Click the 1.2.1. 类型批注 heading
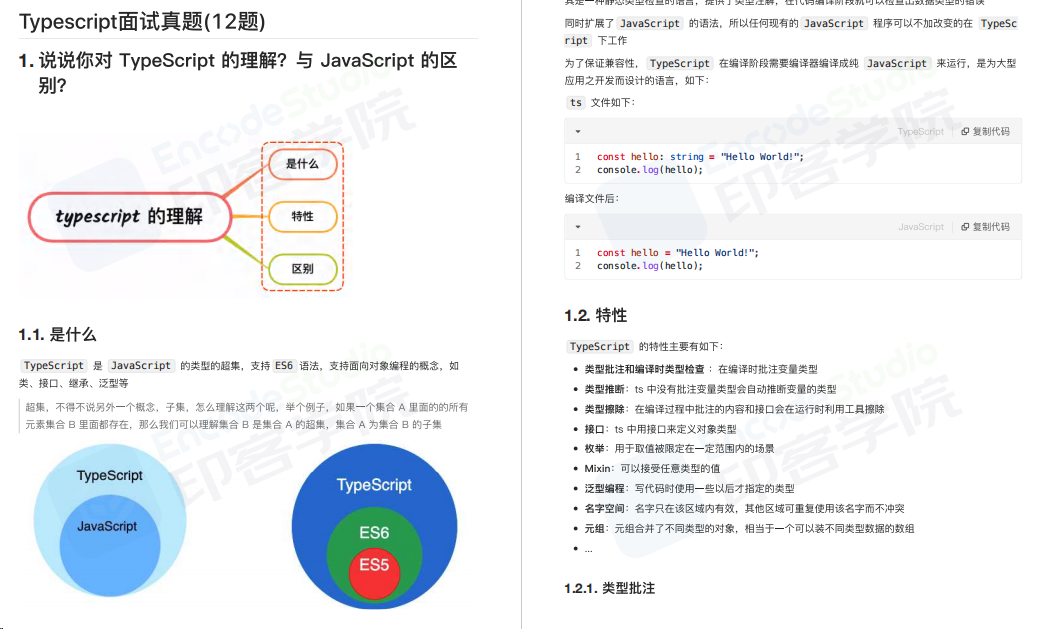This screenshot has width=1042, height=629. point(609,588)
